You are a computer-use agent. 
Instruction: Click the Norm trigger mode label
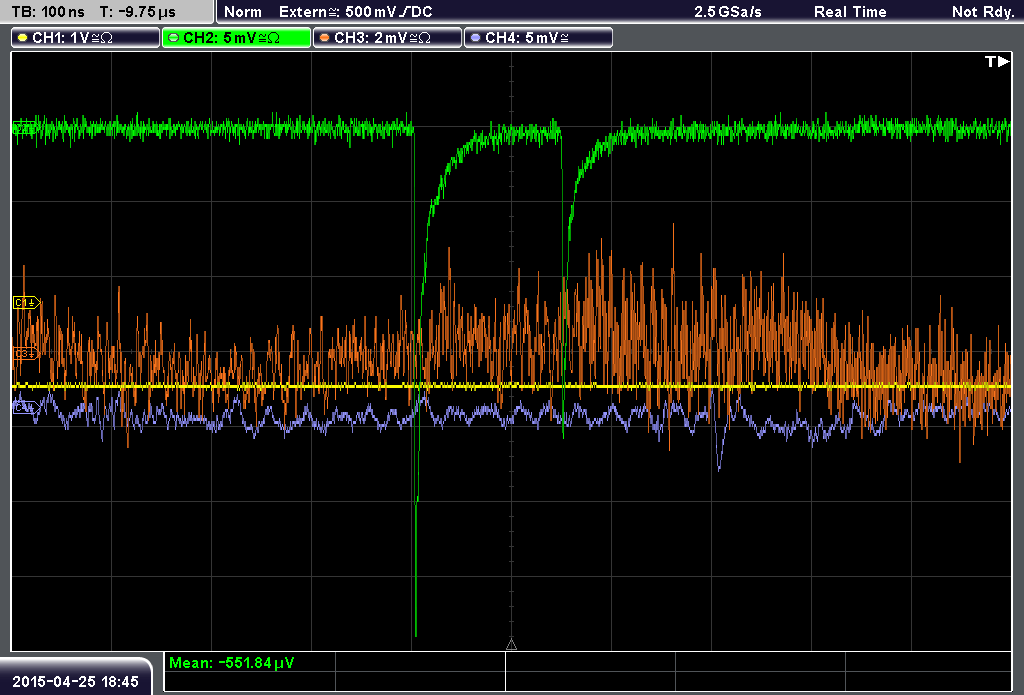(x=242, y=12)
